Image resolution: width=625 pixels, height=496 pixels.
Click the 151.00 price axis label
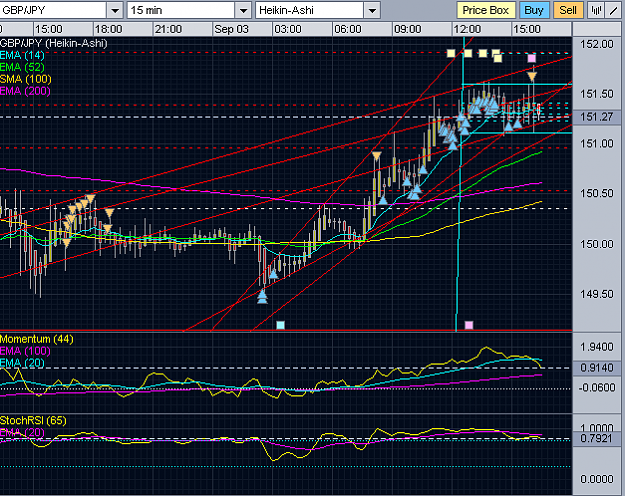[x=597, y=144]
